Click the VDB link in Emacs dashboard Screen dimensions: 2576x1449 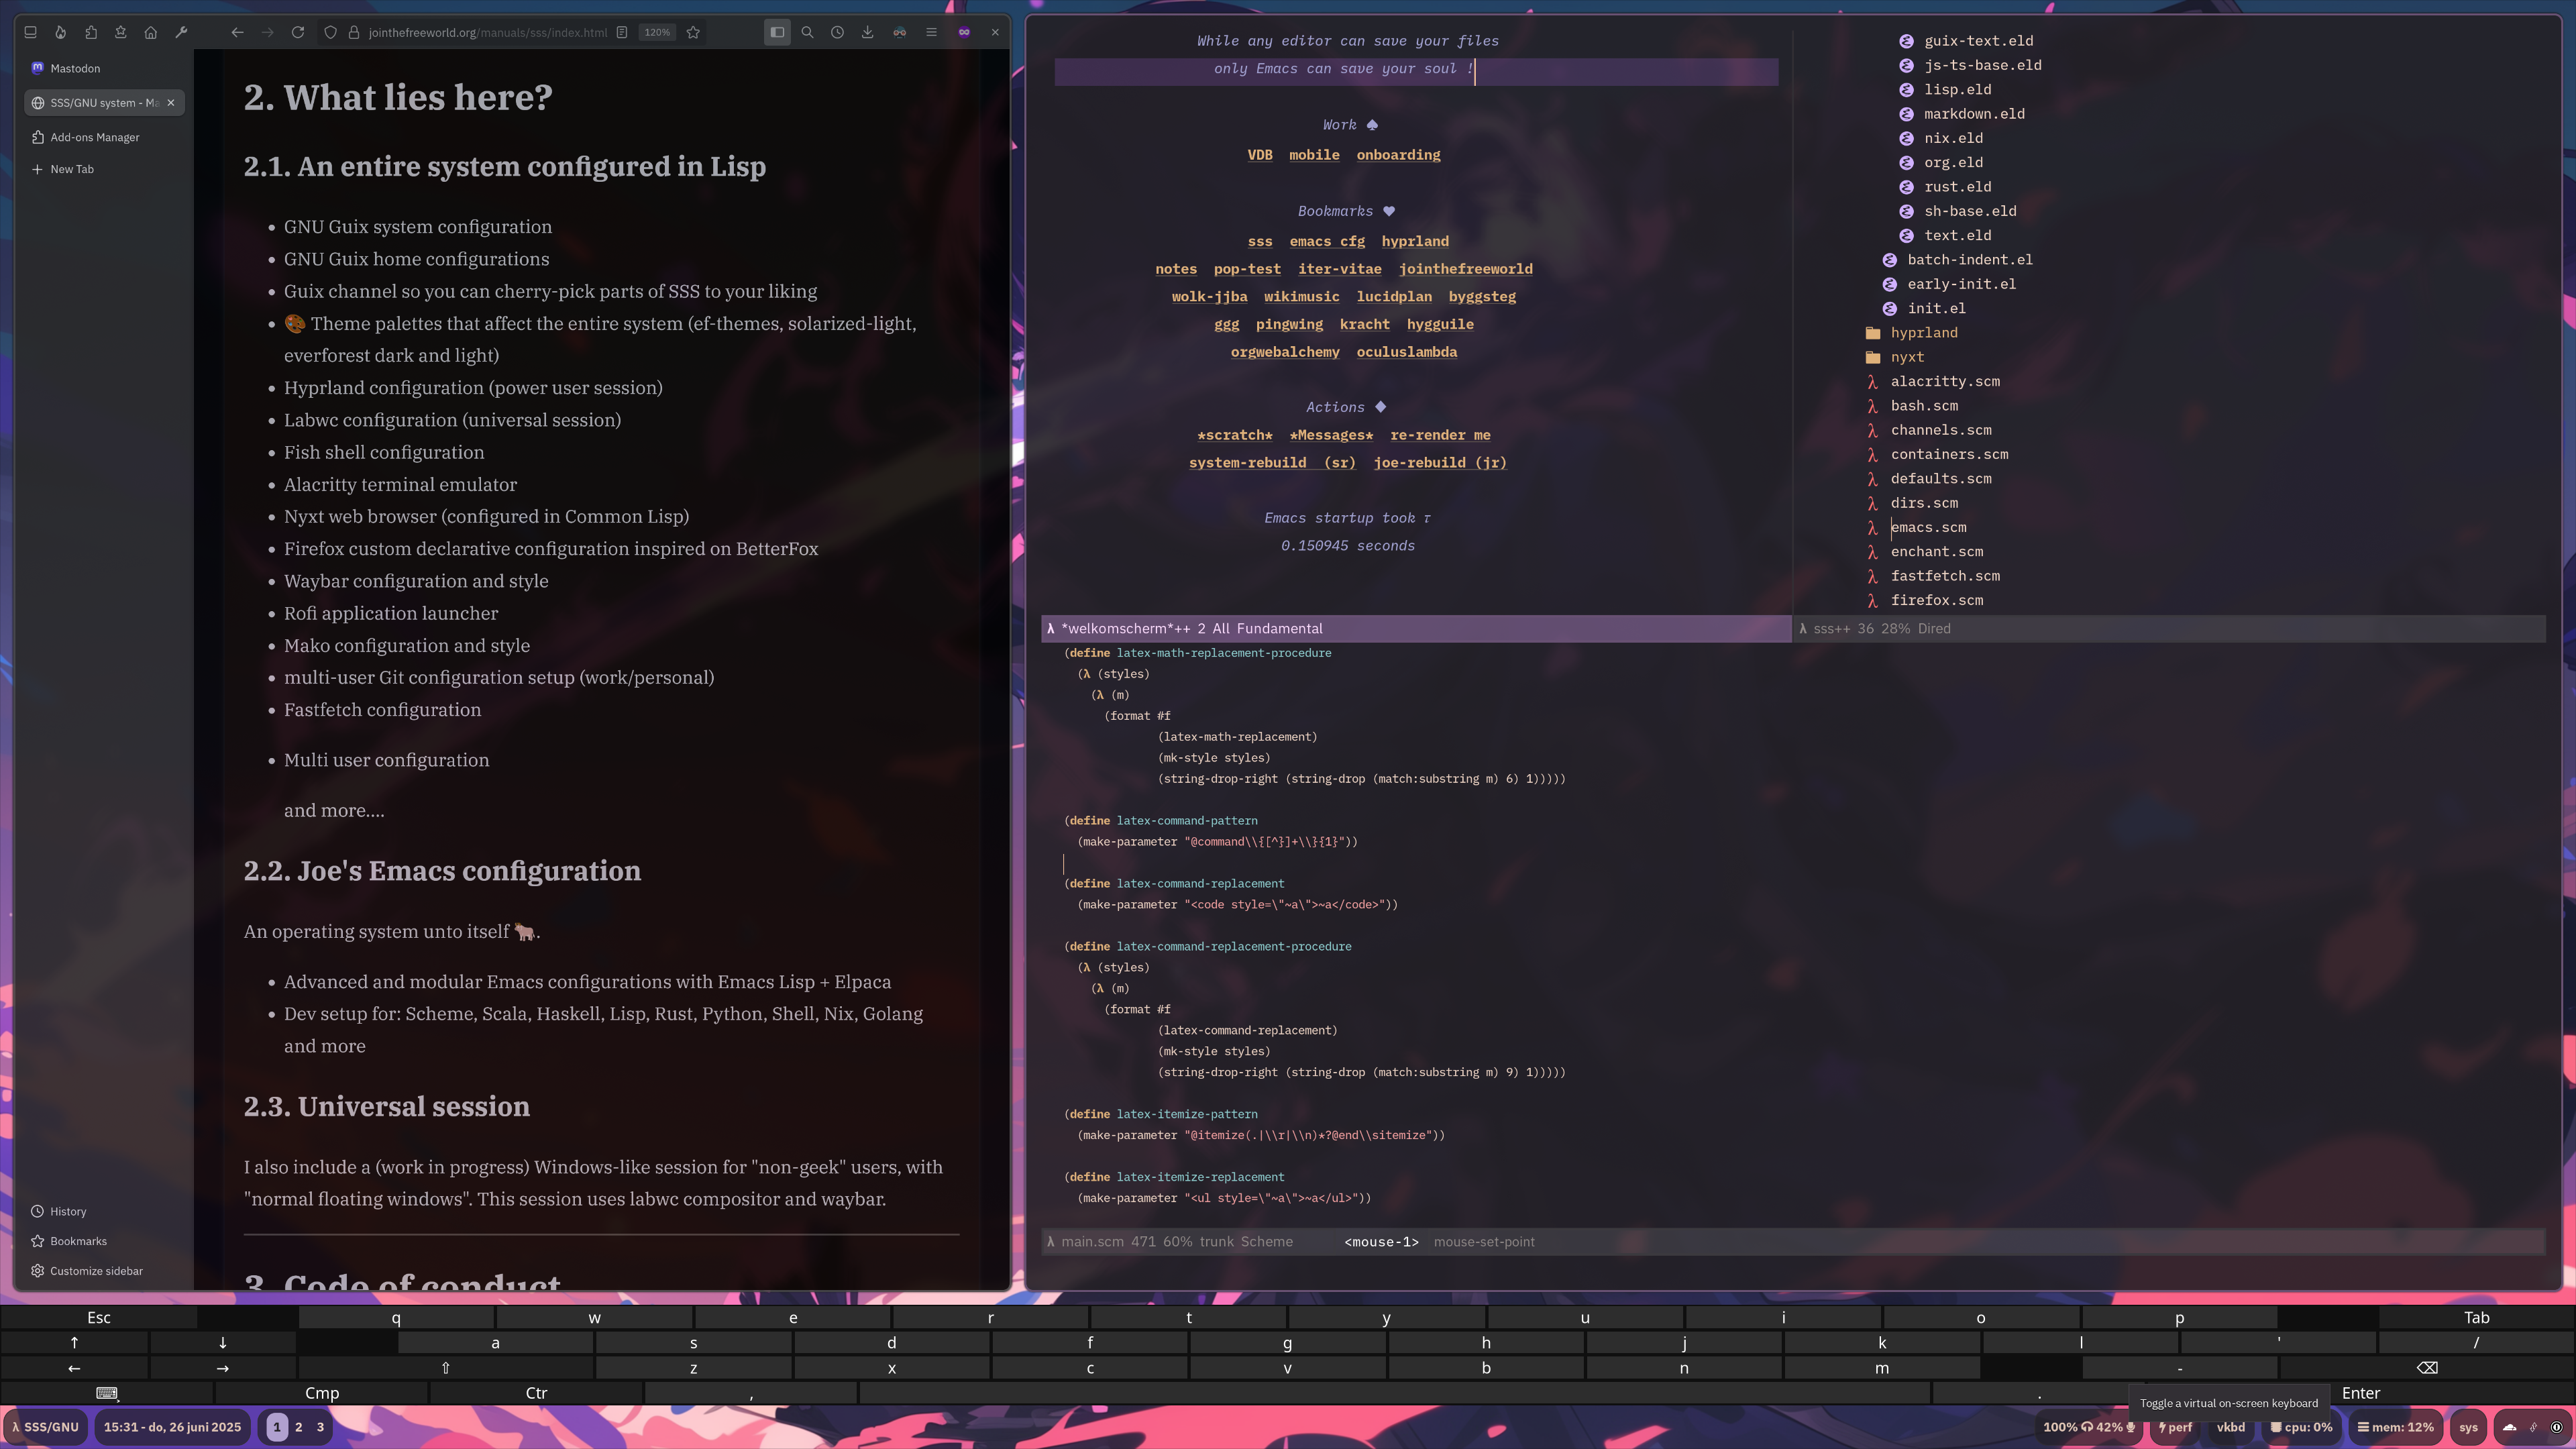click(x=1260, y=154)
